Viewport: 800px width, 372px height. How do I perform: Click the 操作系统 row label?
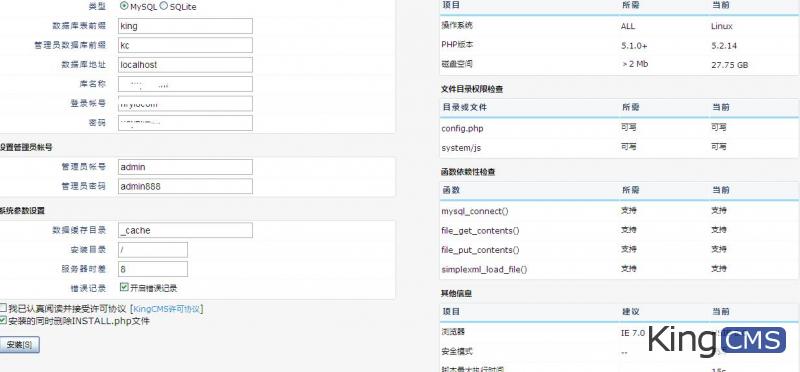coord(457,26)
